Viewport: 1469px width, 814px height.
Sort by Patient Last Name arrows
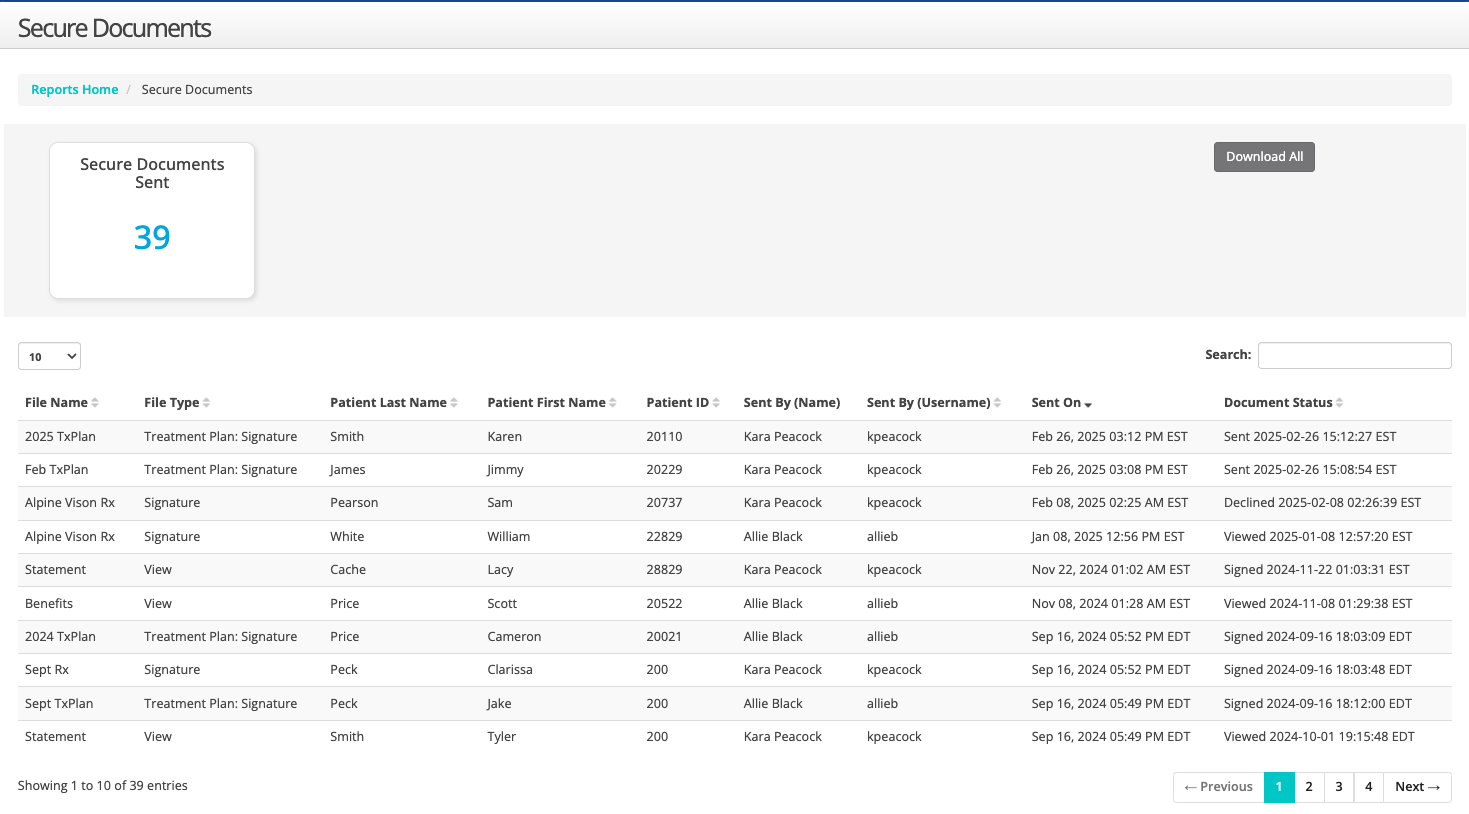[454, 403]
